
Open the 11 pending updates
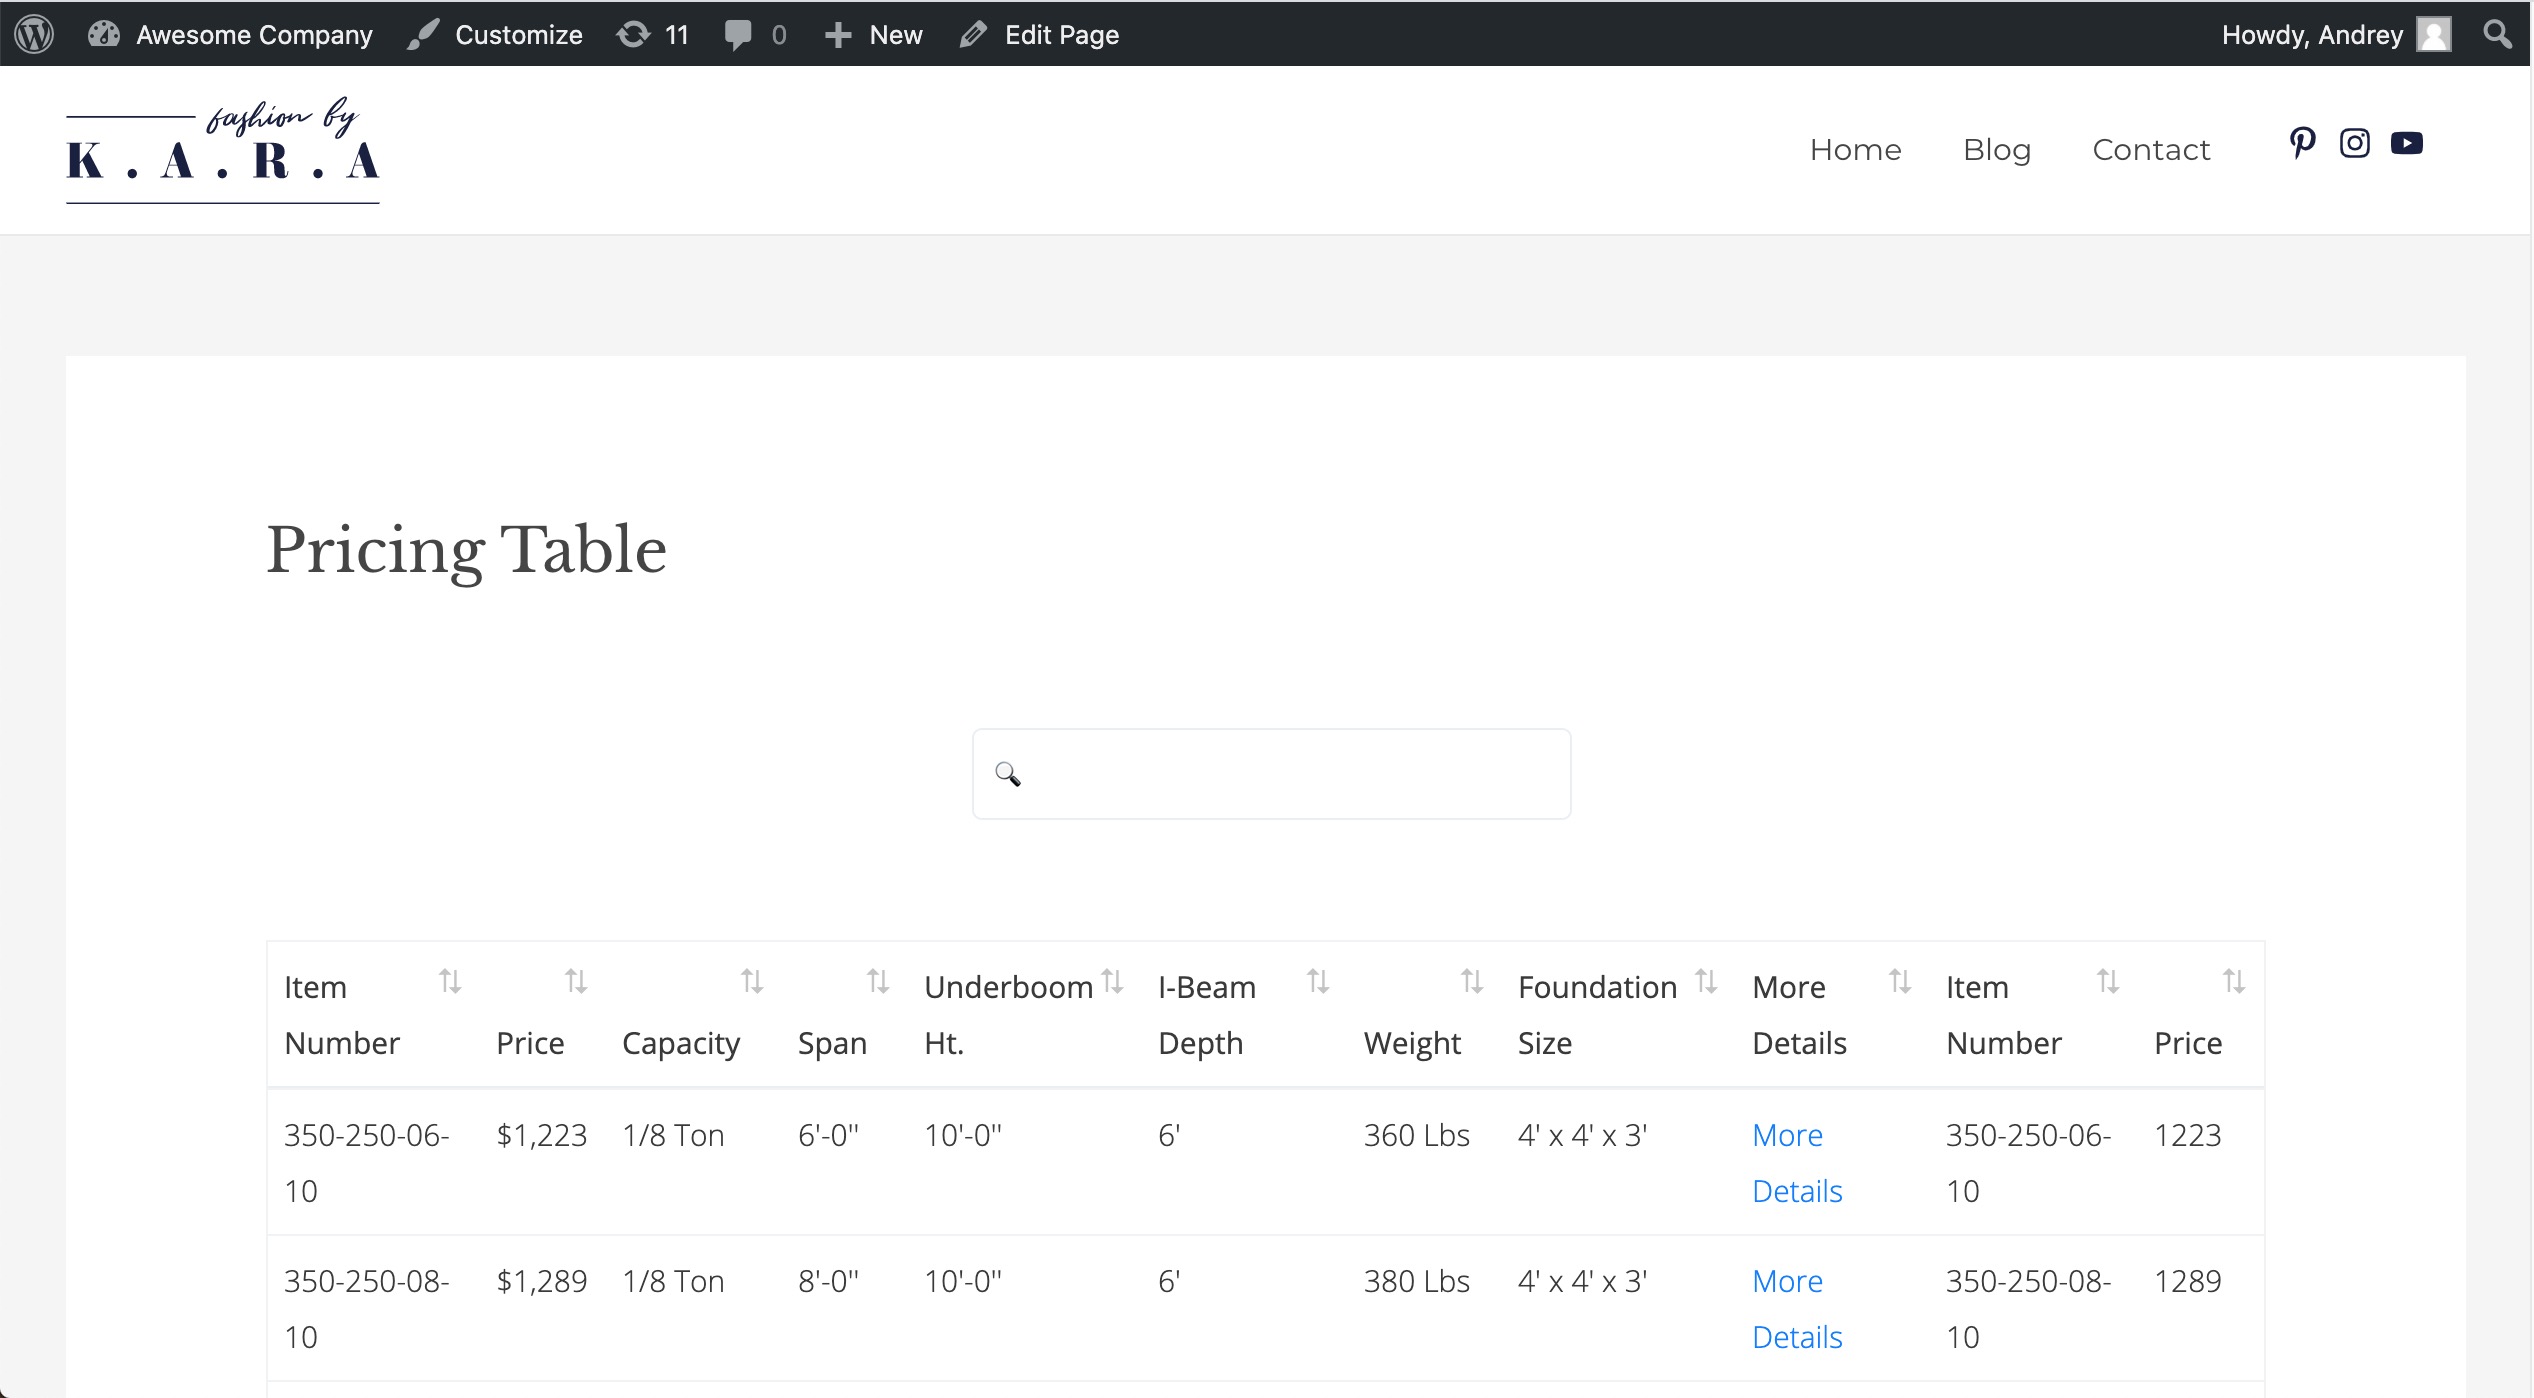[x=653, y=35]
